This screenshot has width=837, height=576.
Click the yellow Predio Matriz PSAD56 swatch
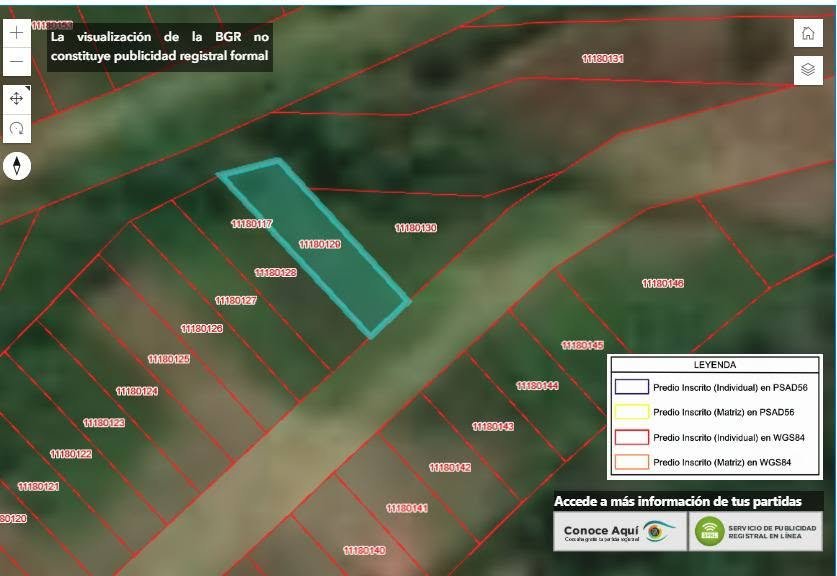(x=631, y=412)
